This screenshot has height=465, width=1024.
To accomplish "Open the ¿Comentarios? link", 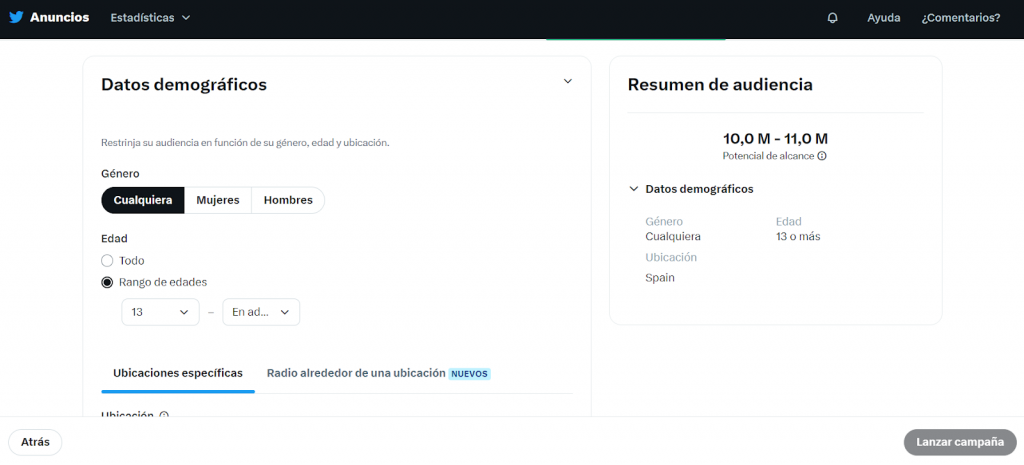I will 961,18.
